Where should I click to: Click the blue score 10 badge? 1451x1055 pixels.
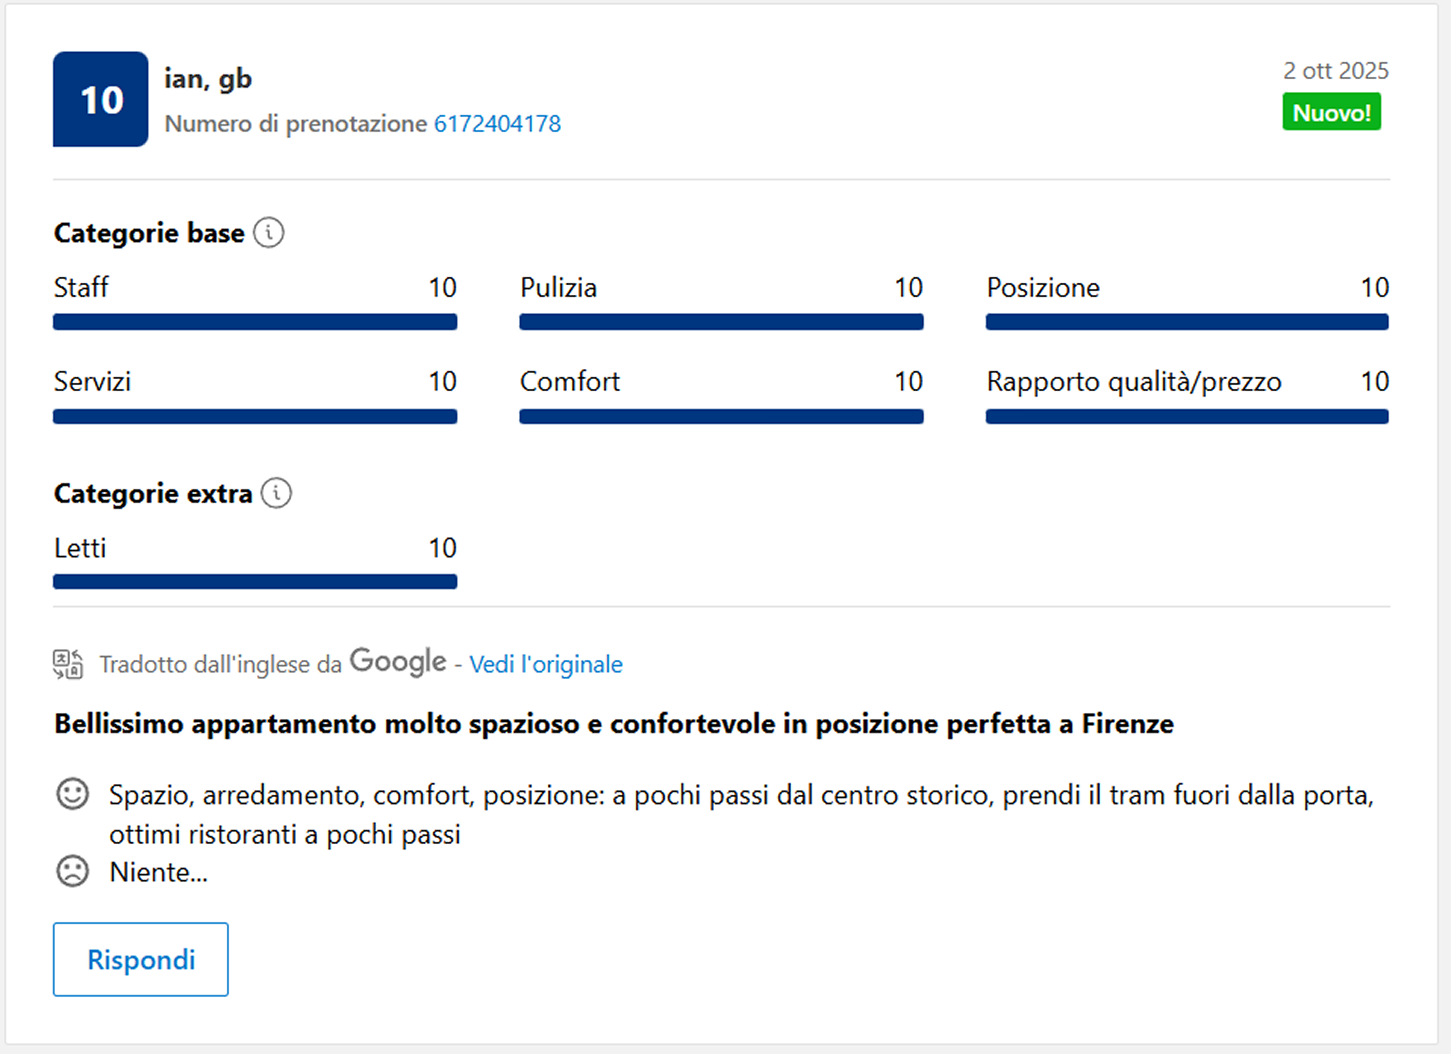(x=101, y=100)
